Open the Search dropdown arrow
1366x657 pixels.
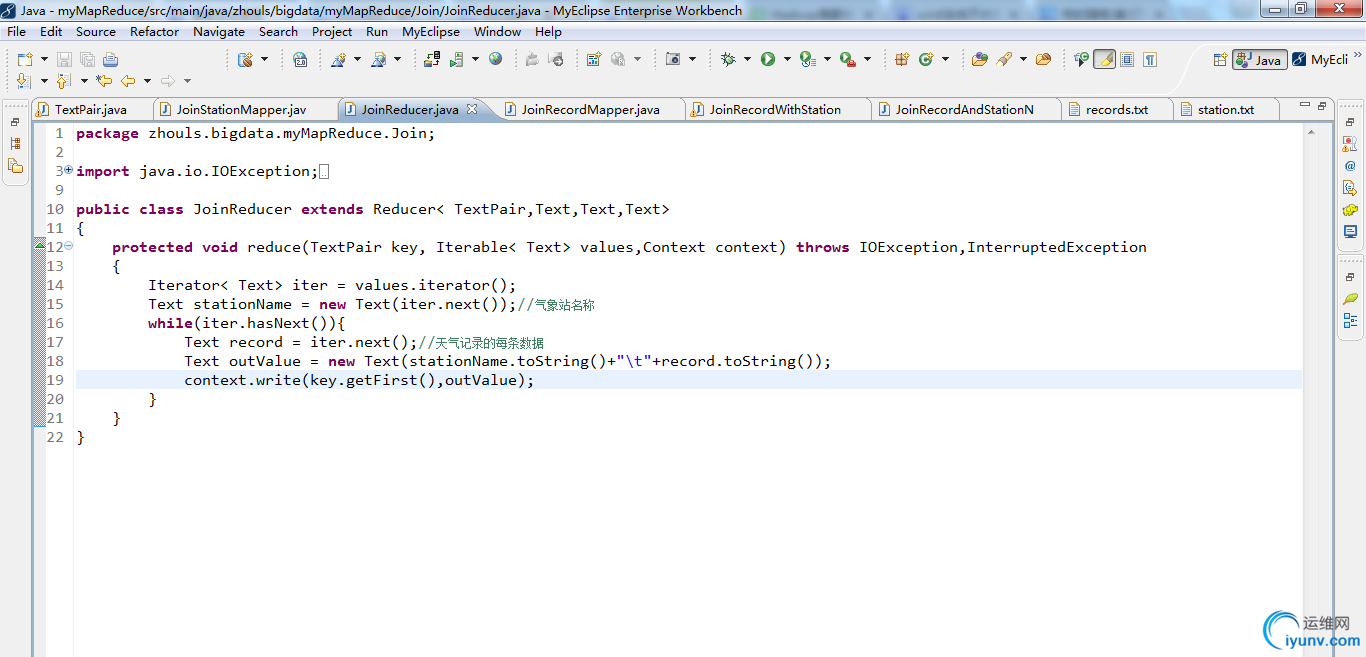point(1023,59)
